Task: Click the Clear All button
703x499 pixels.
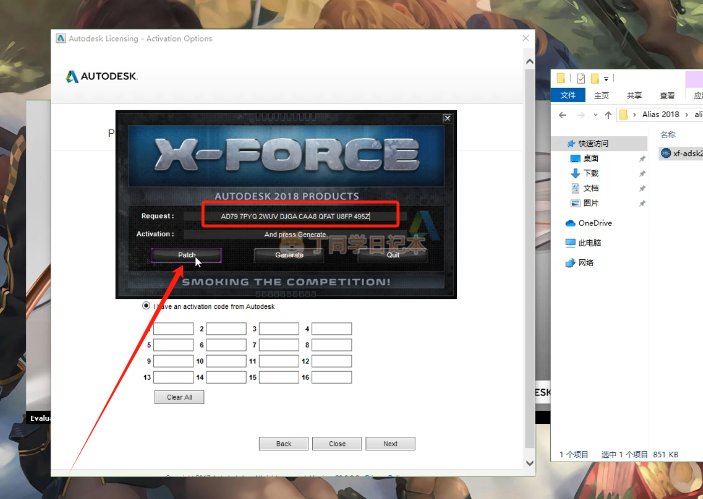Action: [179, 397]
